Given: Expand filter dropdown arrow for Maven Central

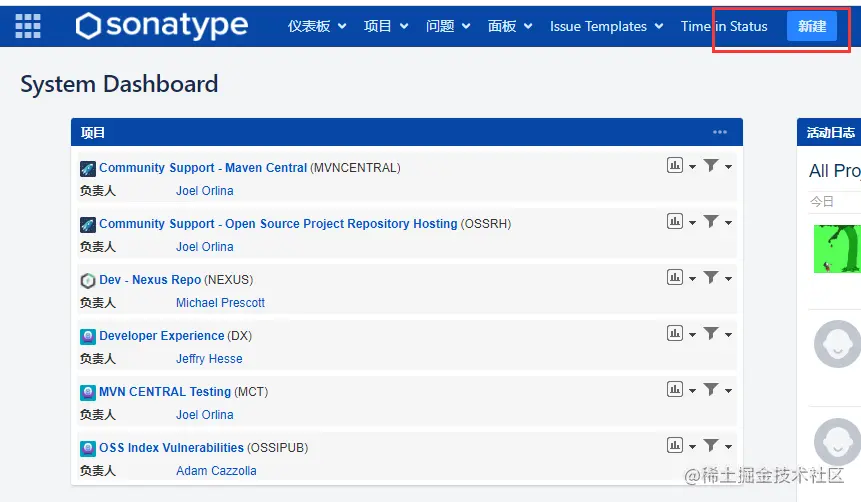Looking at the screenshot, I should coord(729,167).
